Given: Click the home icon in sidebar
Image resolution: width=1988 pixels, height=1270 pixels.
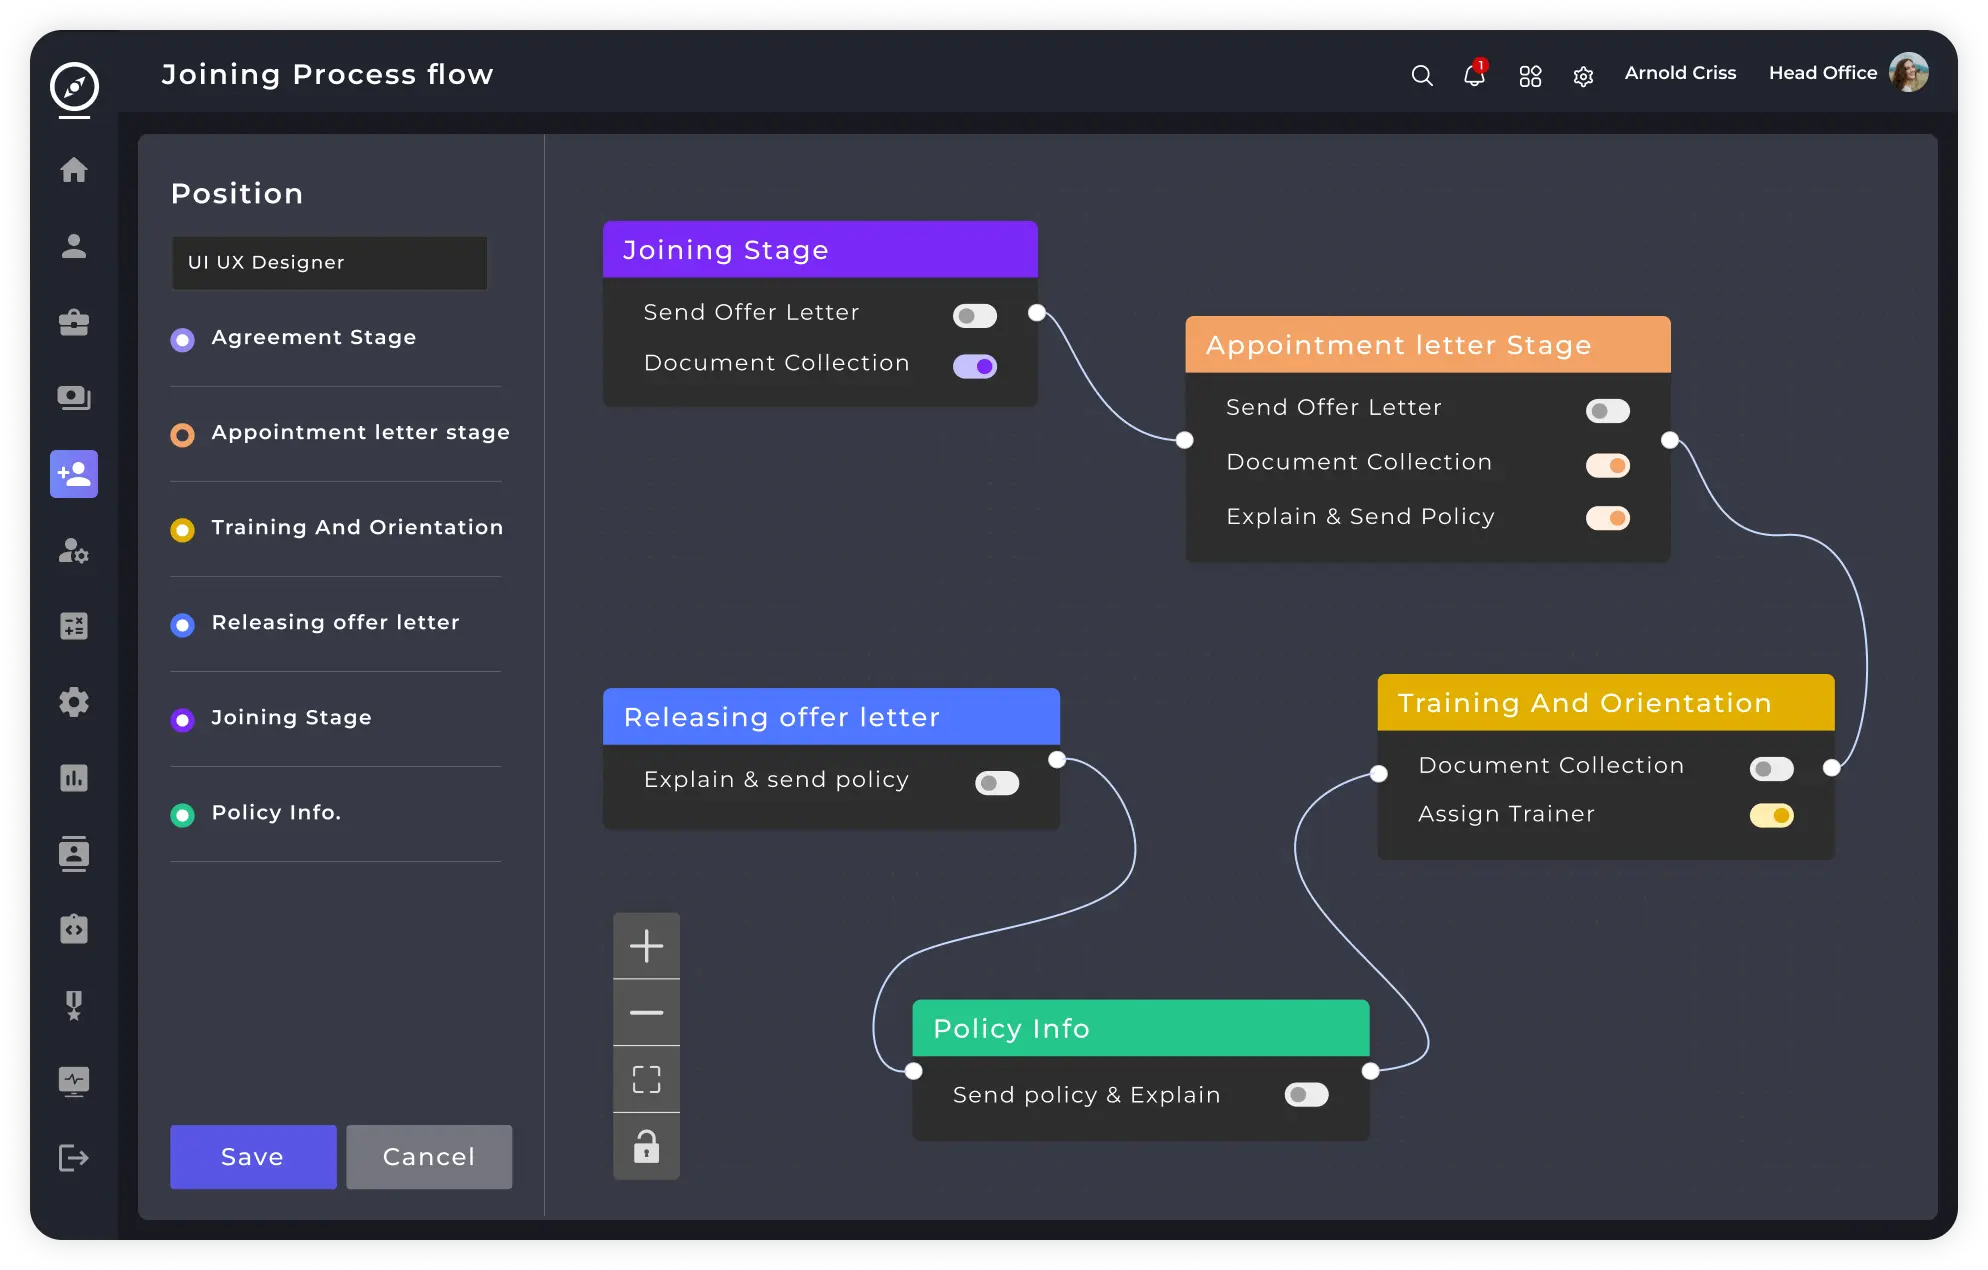Looking at the screenshot, I should [x=74, y=170].
